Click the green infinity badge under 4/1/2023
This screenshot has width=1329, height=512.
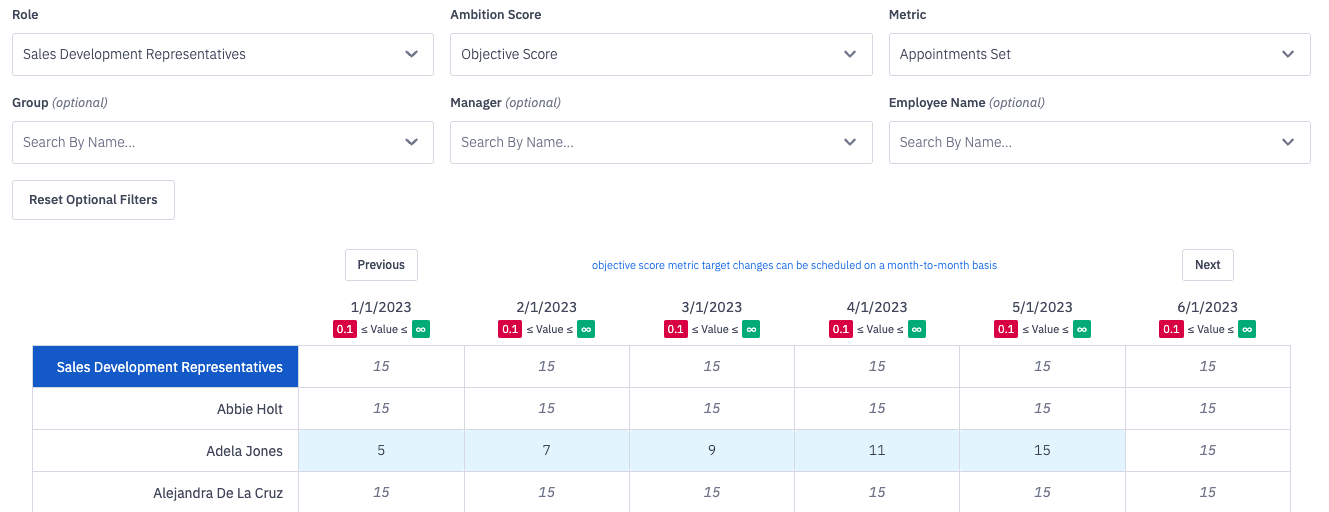pyautogui.click(x=917, y=329)
